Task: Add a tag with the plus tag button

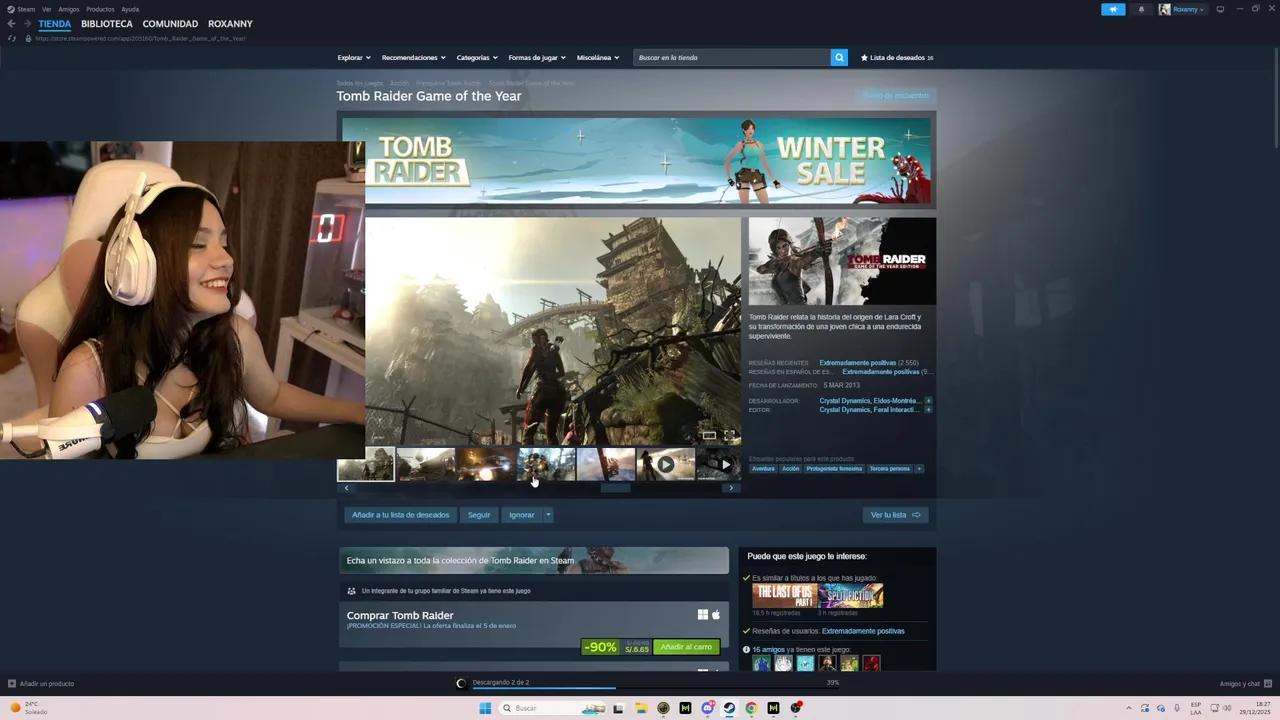Action: point(919,468)
